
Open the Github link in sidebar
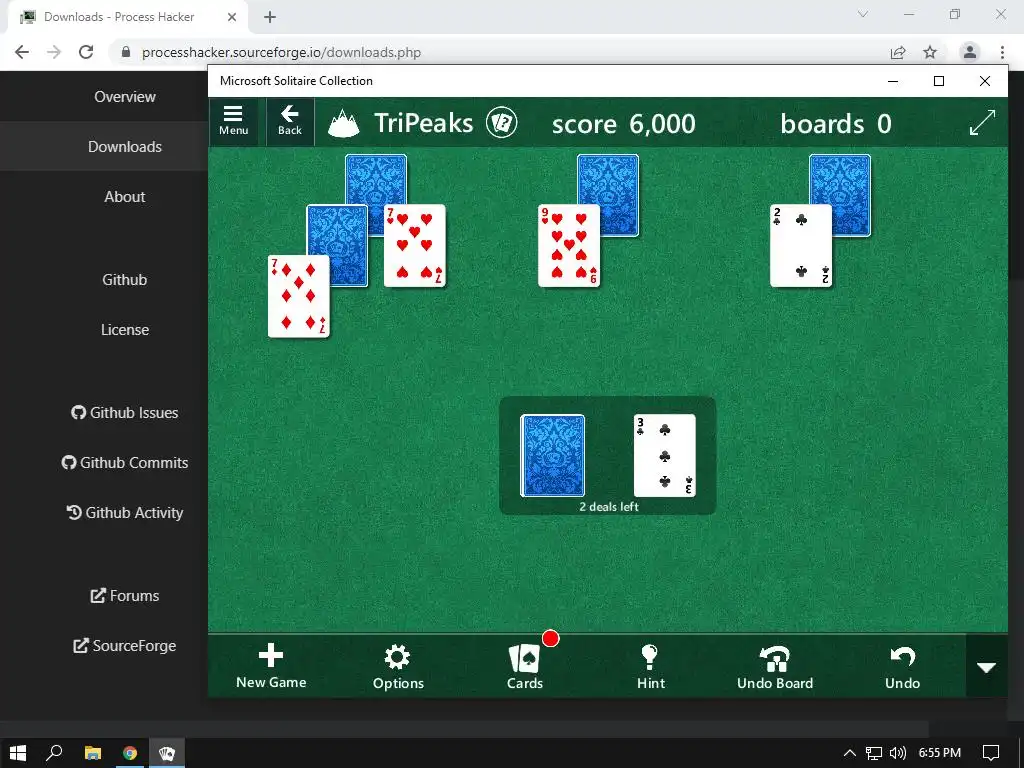(x=125, y=280)
